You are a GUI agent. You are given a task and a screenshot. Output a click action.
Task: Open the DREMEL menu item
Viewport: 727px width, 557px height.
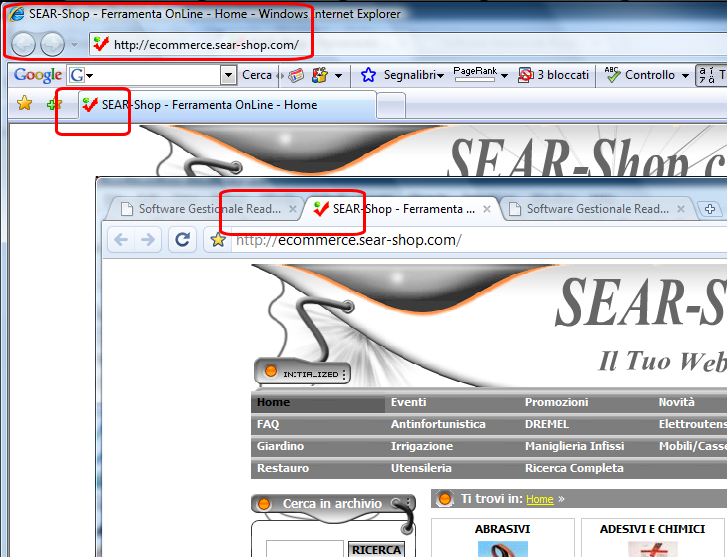[x=547, y=424]
